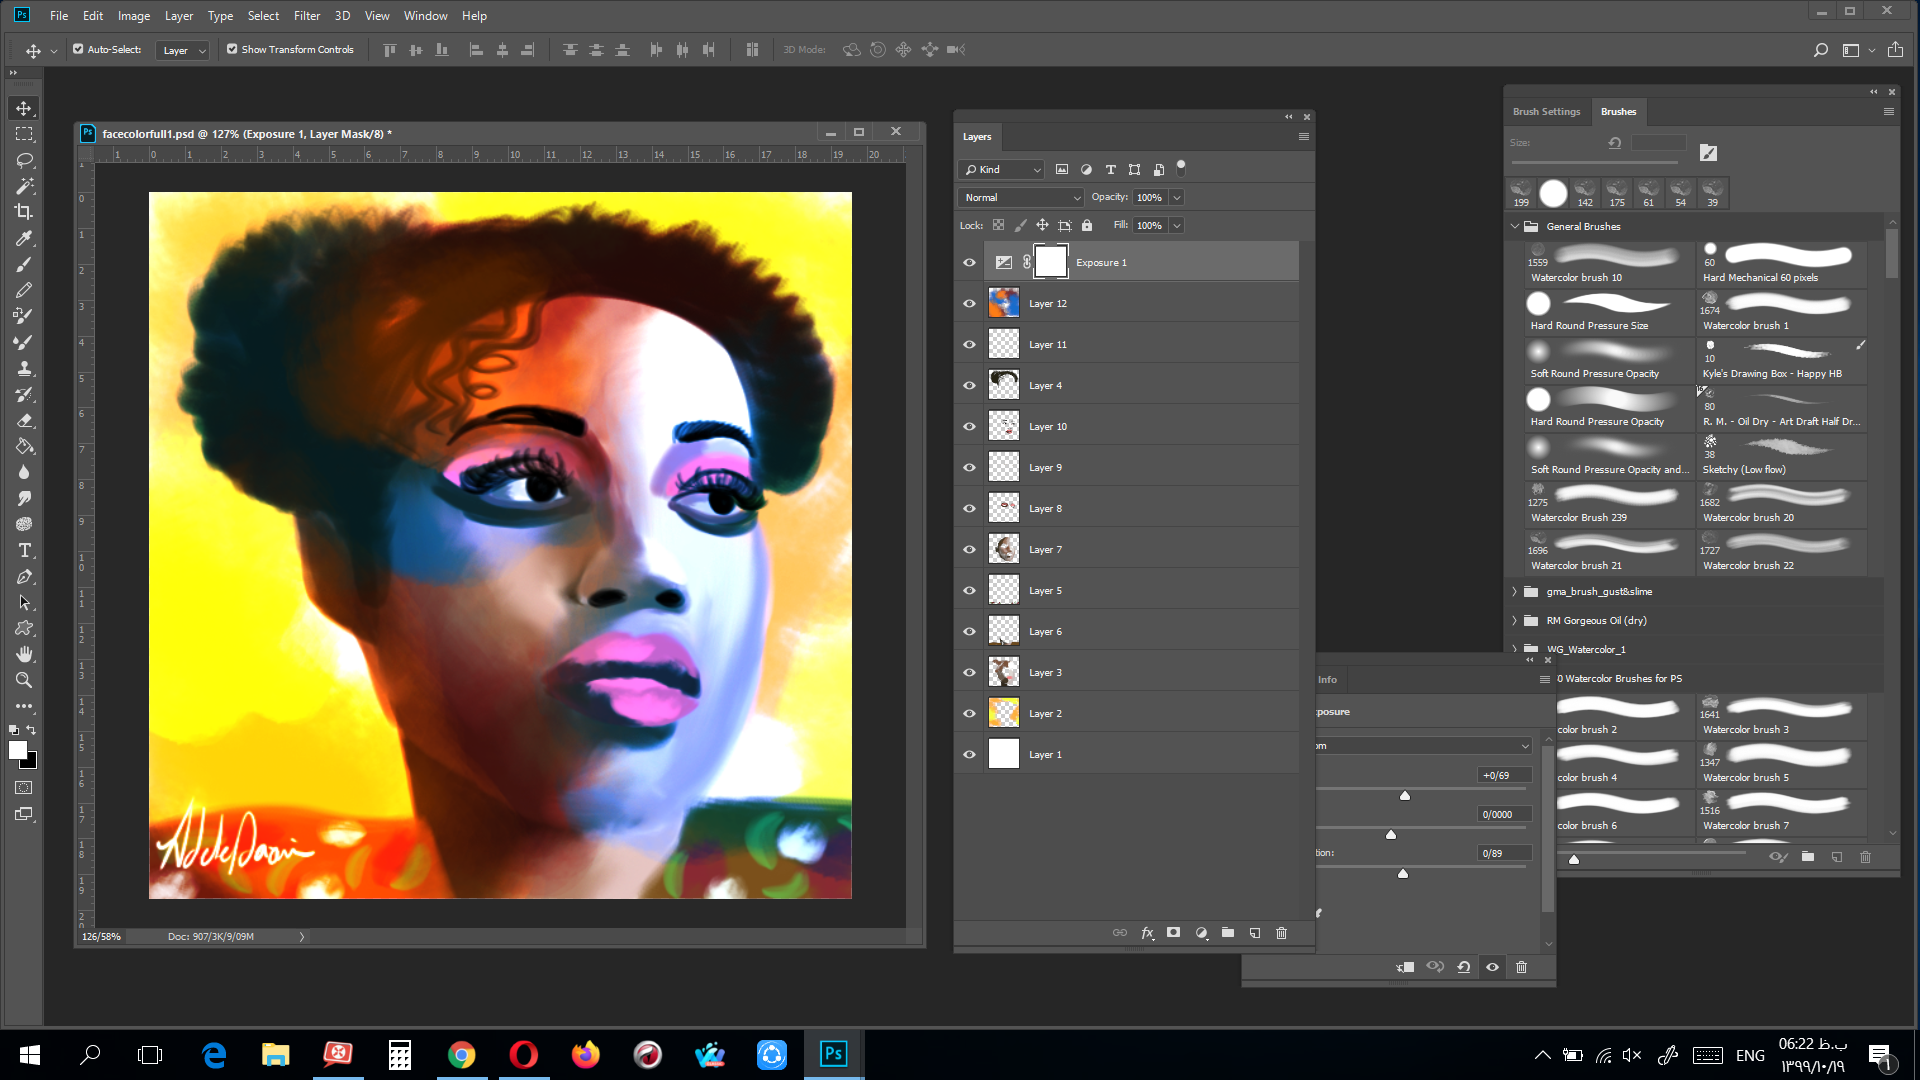Select the Crop tool
The image size is (1920, 1080).
[x=24, y=212]
